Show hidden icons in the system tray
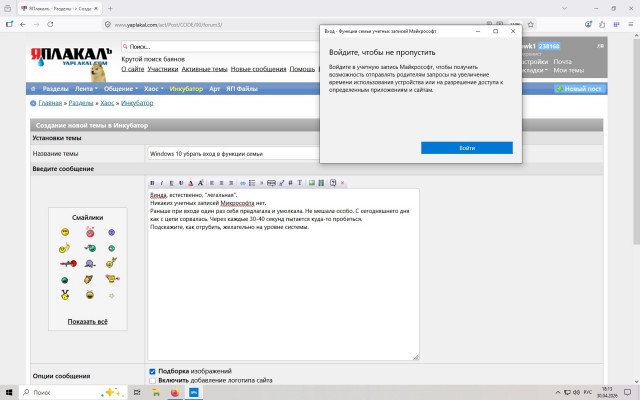The height and width of the screenshot is (400, 640). coord(558,392)
